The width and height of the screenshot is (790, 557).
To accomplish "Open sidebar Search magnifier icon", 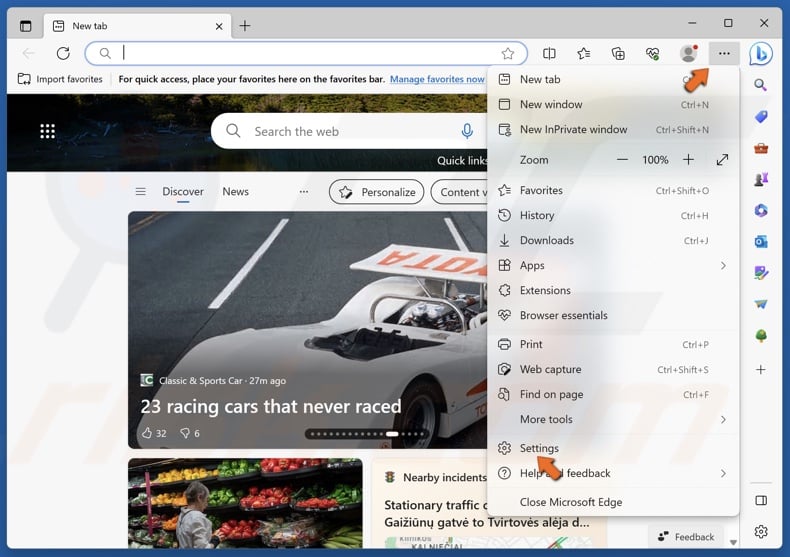I will coord(761,85).
